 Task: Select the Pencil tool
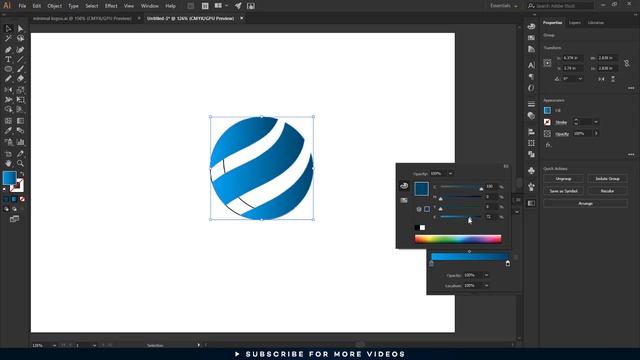click(8, 79)
